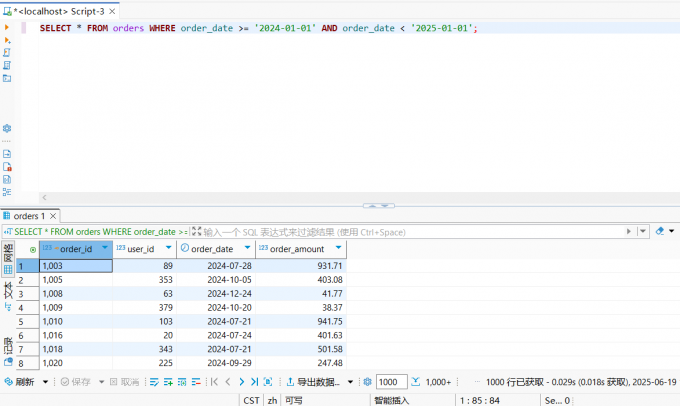The width and height of the screenshot is (680, 406).
Task: Click the CST timezone status bar entry
Action: point(251,400)
